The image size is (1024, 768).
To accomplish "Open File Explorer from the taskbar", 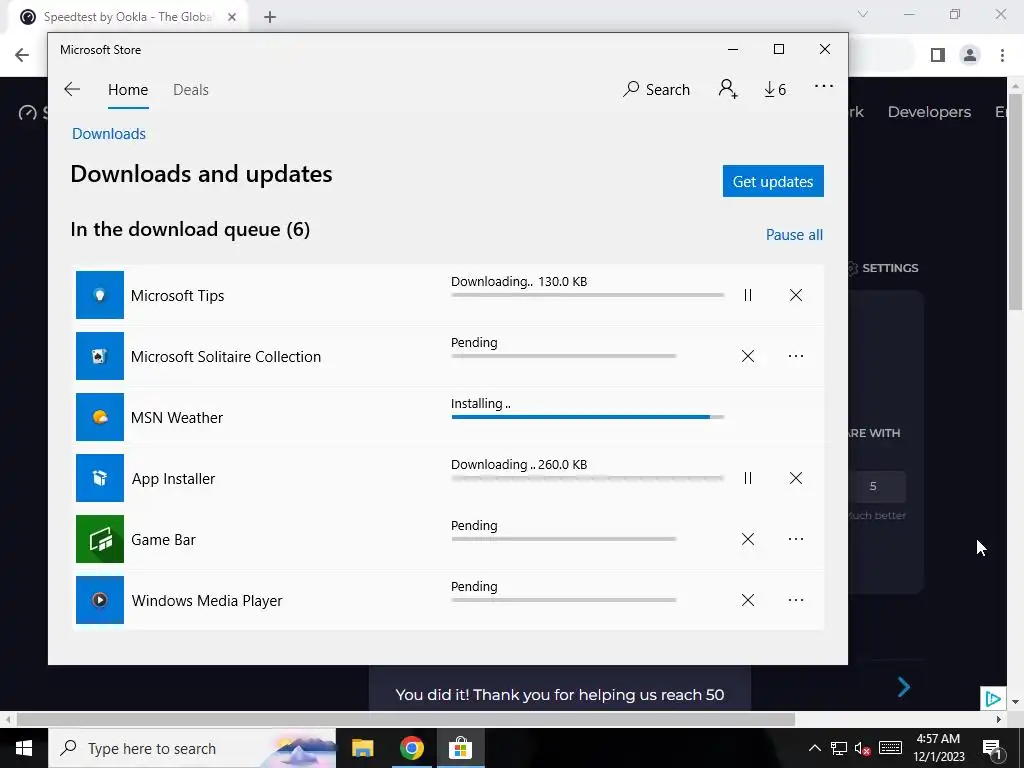I will [x=362, y=748].
